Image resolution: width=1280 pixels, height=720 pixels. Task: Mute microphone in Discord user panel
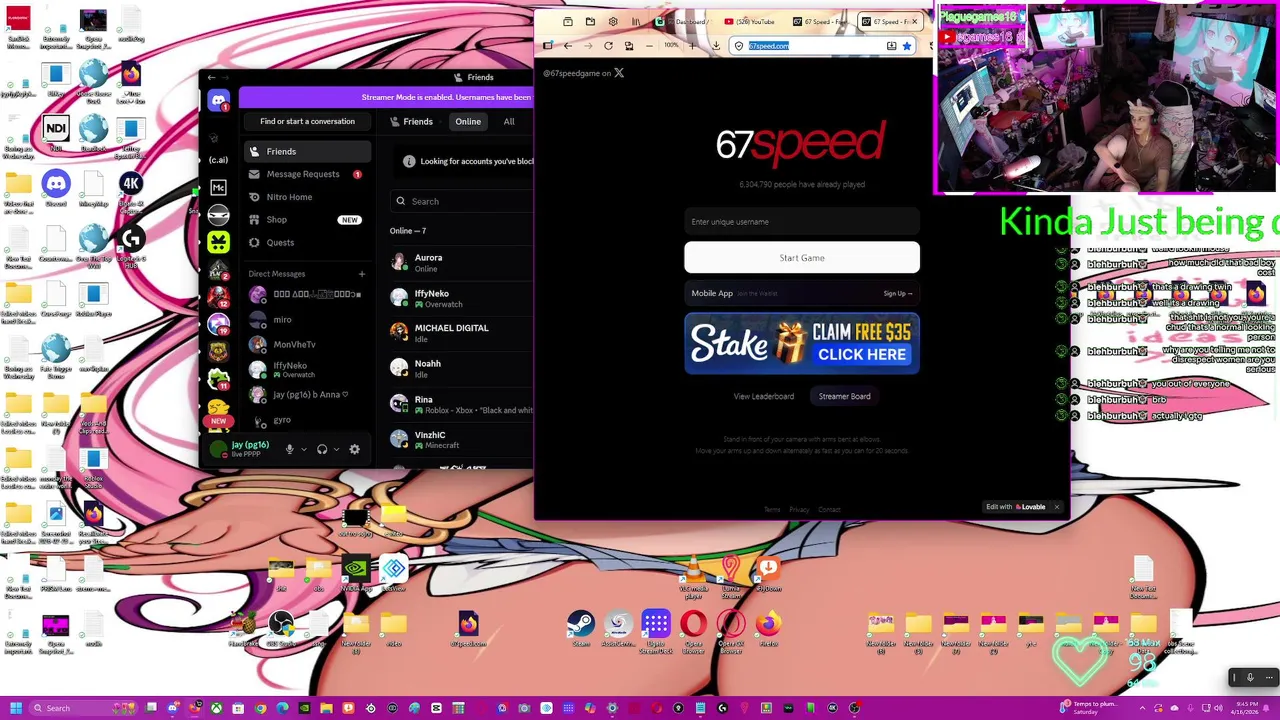290,449
